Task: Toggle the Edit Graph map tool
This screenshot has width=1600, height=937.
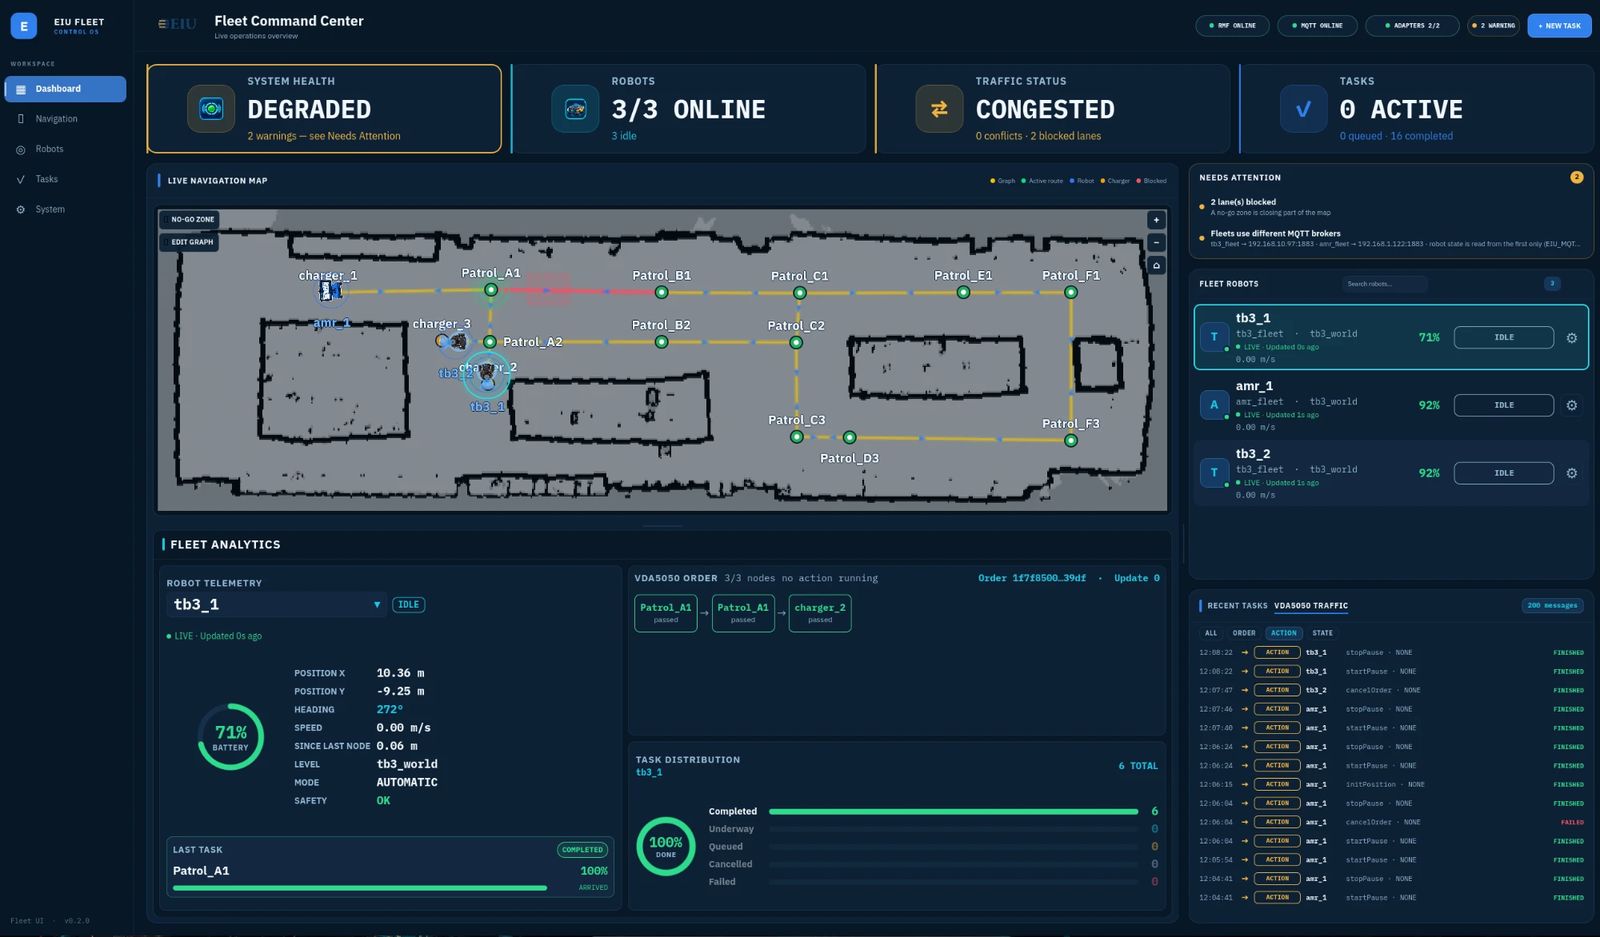Action: [x=189, y=242]
